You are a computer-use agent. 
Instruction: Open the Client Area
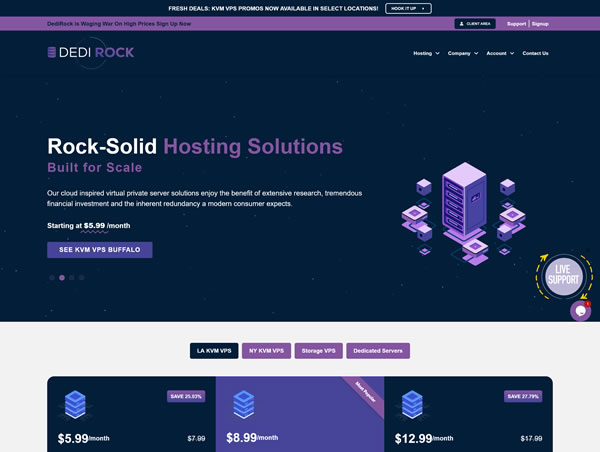475,23
